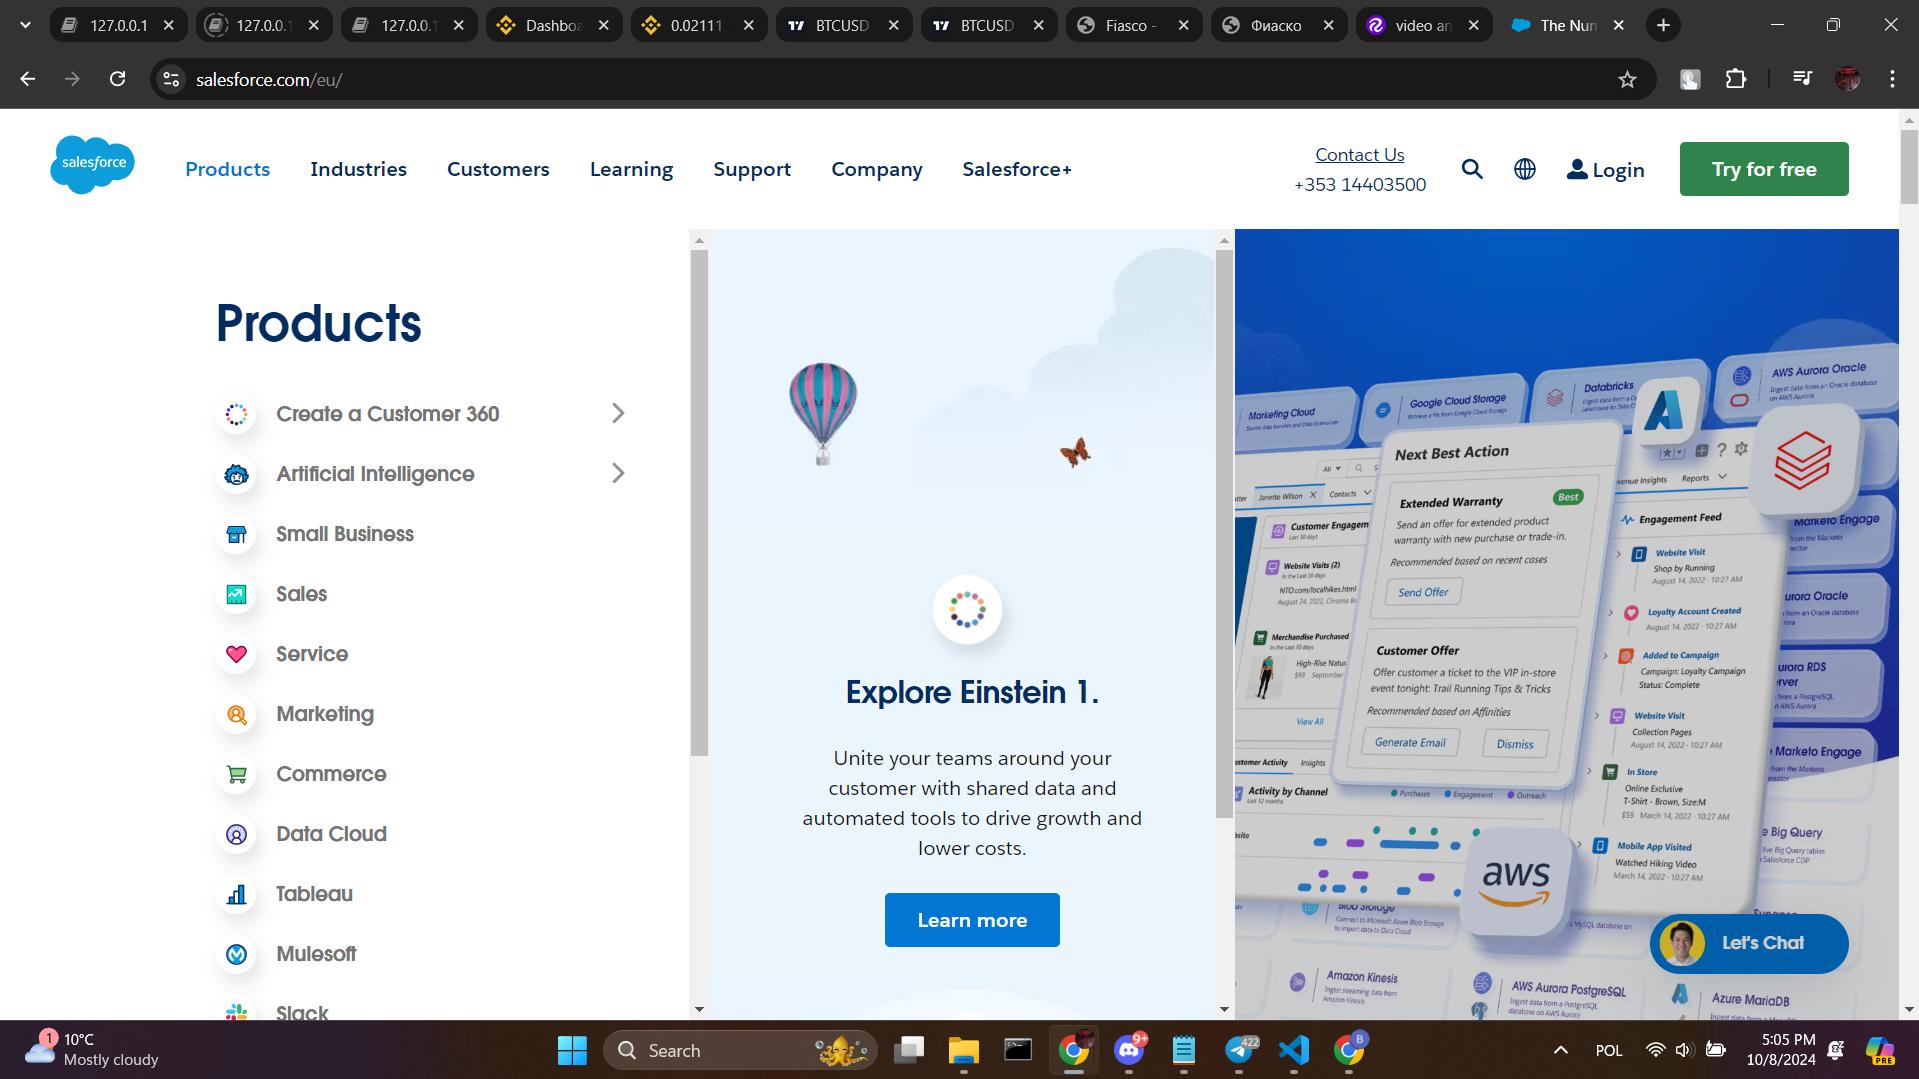The height and width of the screenshot is (1079, 1919).
Task: Open the Customers menu
Action: [498, 169]
